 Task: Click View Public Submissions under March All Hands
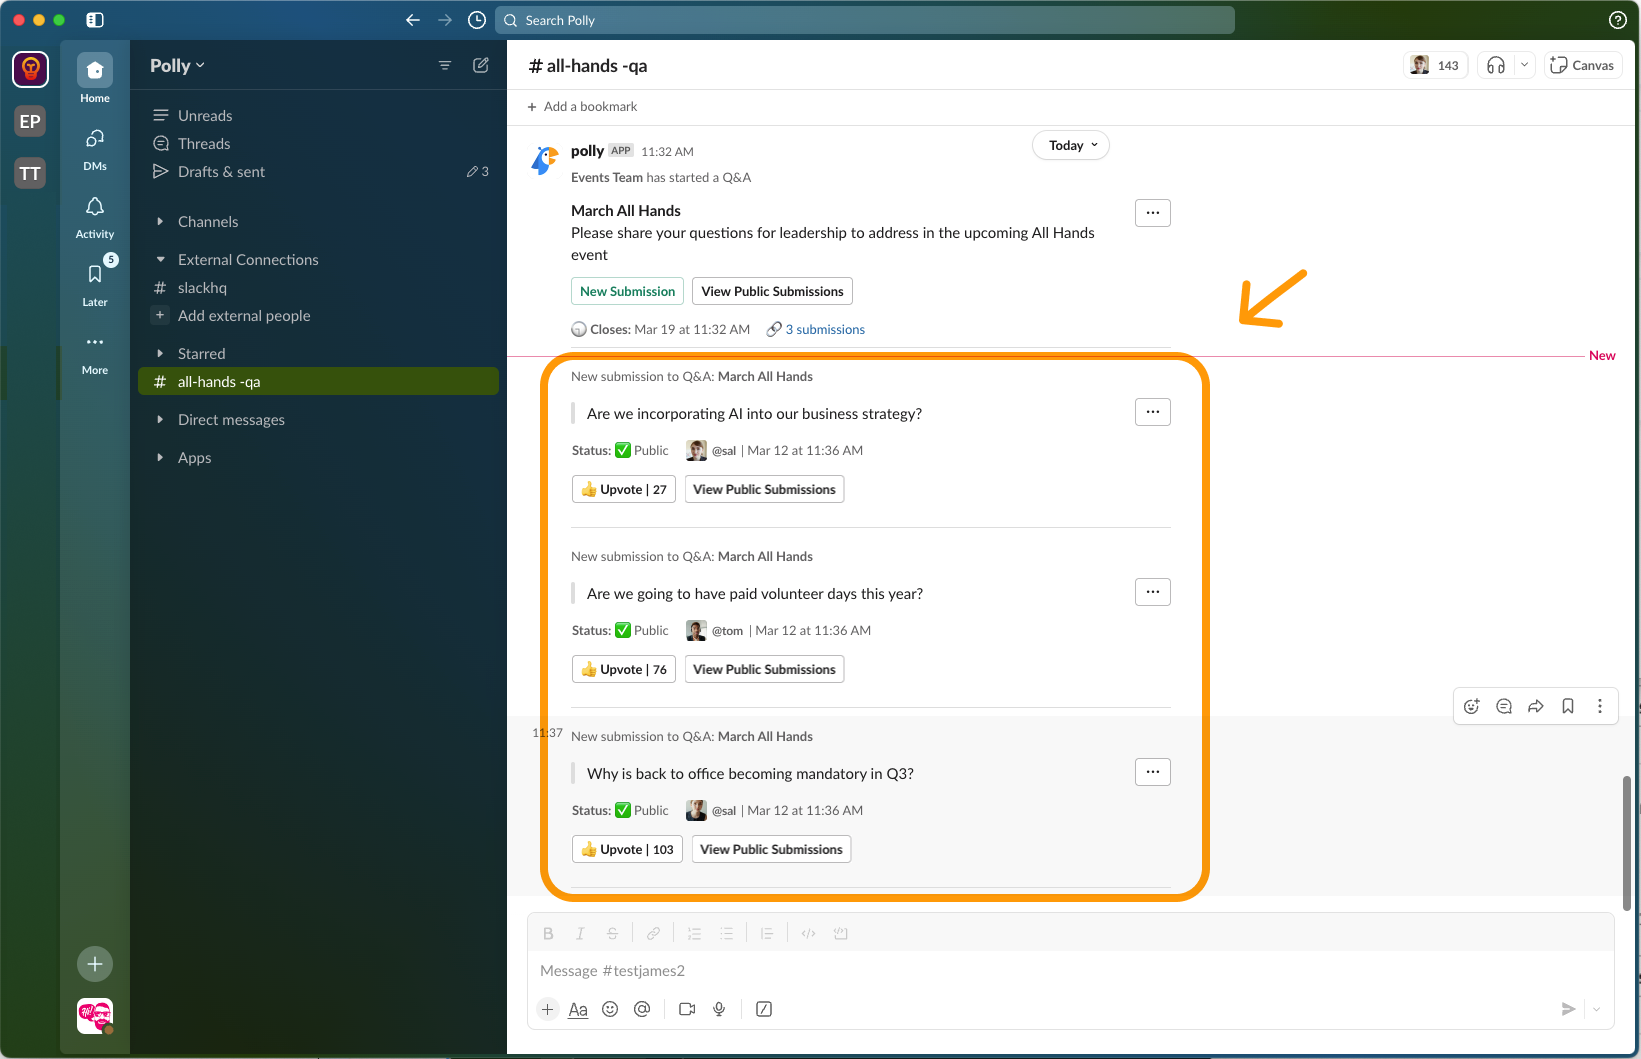(772, 291)
